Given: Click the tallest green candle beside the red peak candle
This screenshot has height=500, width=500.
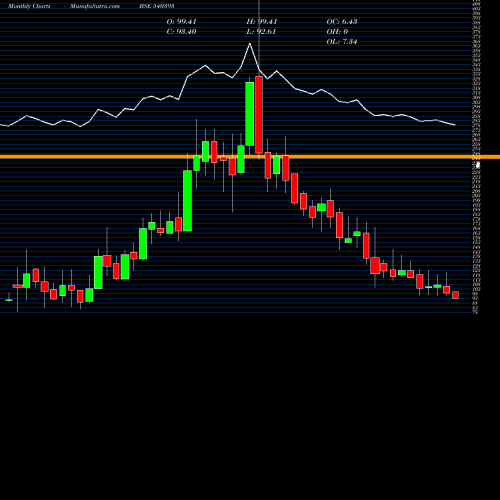Looking at the screenshot, I should [x=250, y=114].
